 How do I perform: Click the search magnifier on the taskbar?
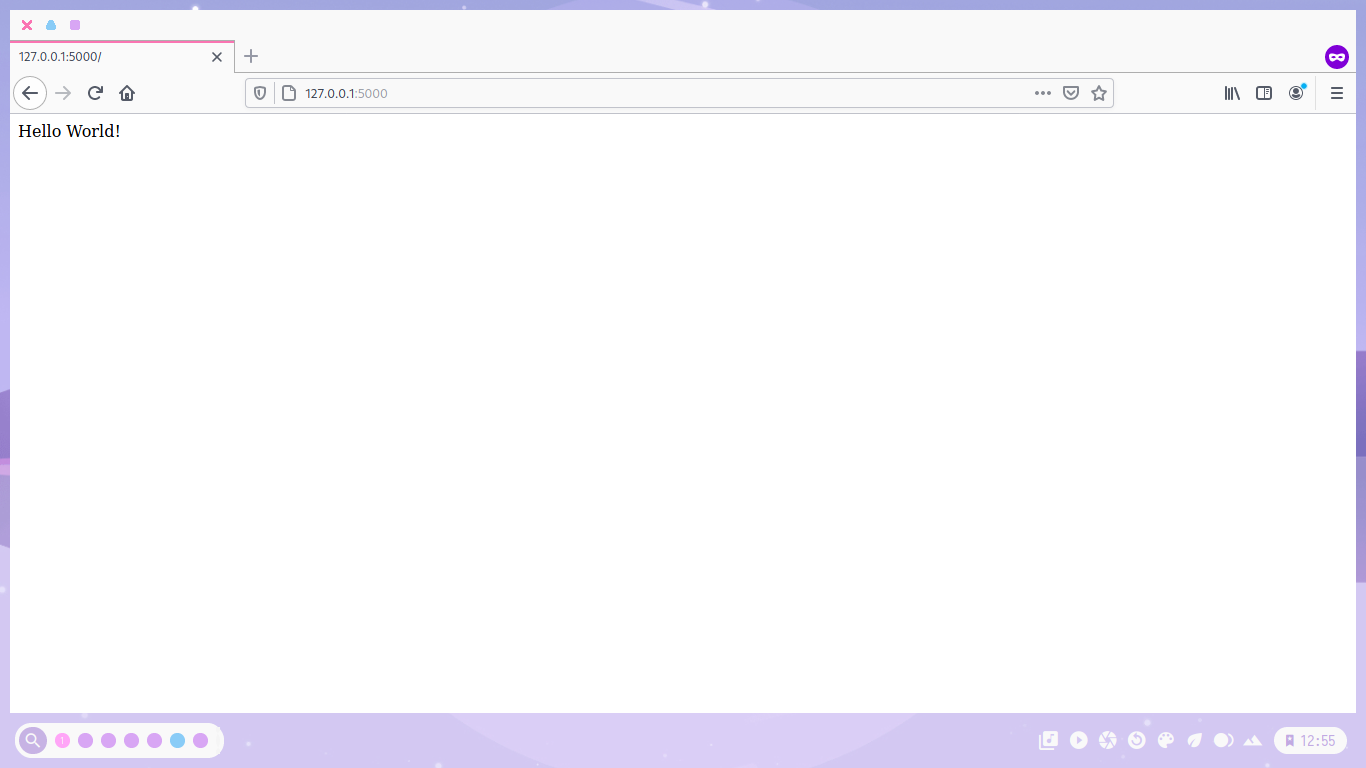pos(33,740)
